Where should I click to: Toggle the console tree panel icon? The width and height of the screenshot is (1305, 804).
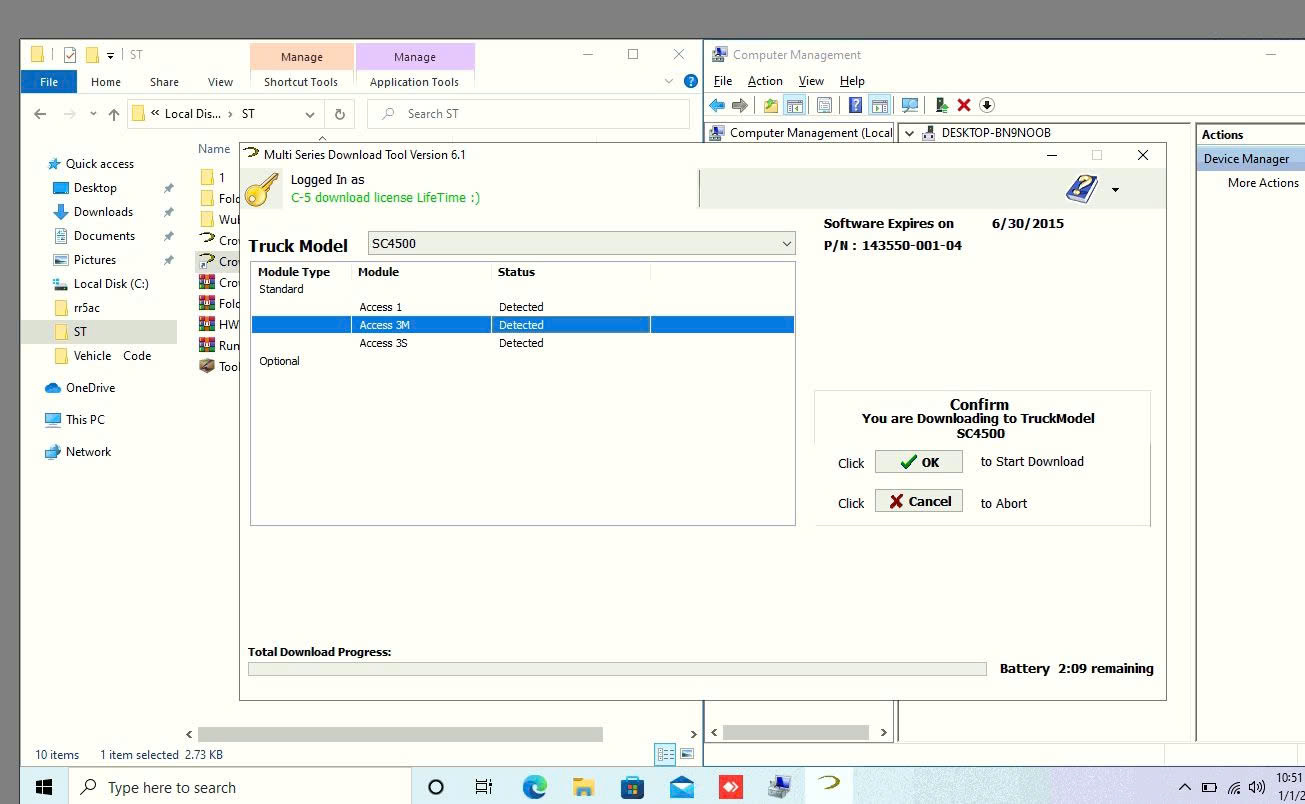pyautogui.click(x=796, y=104)
